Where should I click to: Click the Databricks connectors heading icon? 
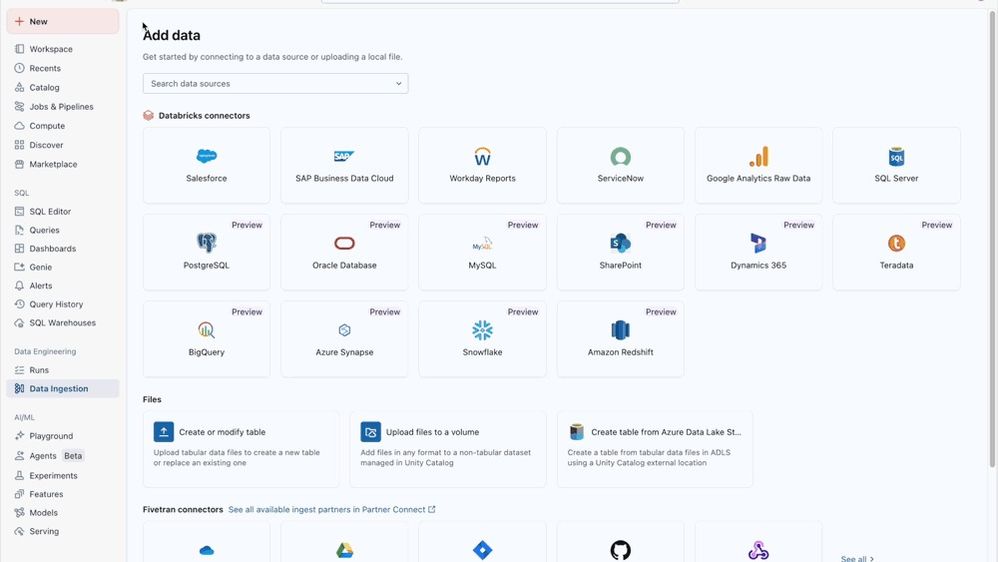[148, 115]
